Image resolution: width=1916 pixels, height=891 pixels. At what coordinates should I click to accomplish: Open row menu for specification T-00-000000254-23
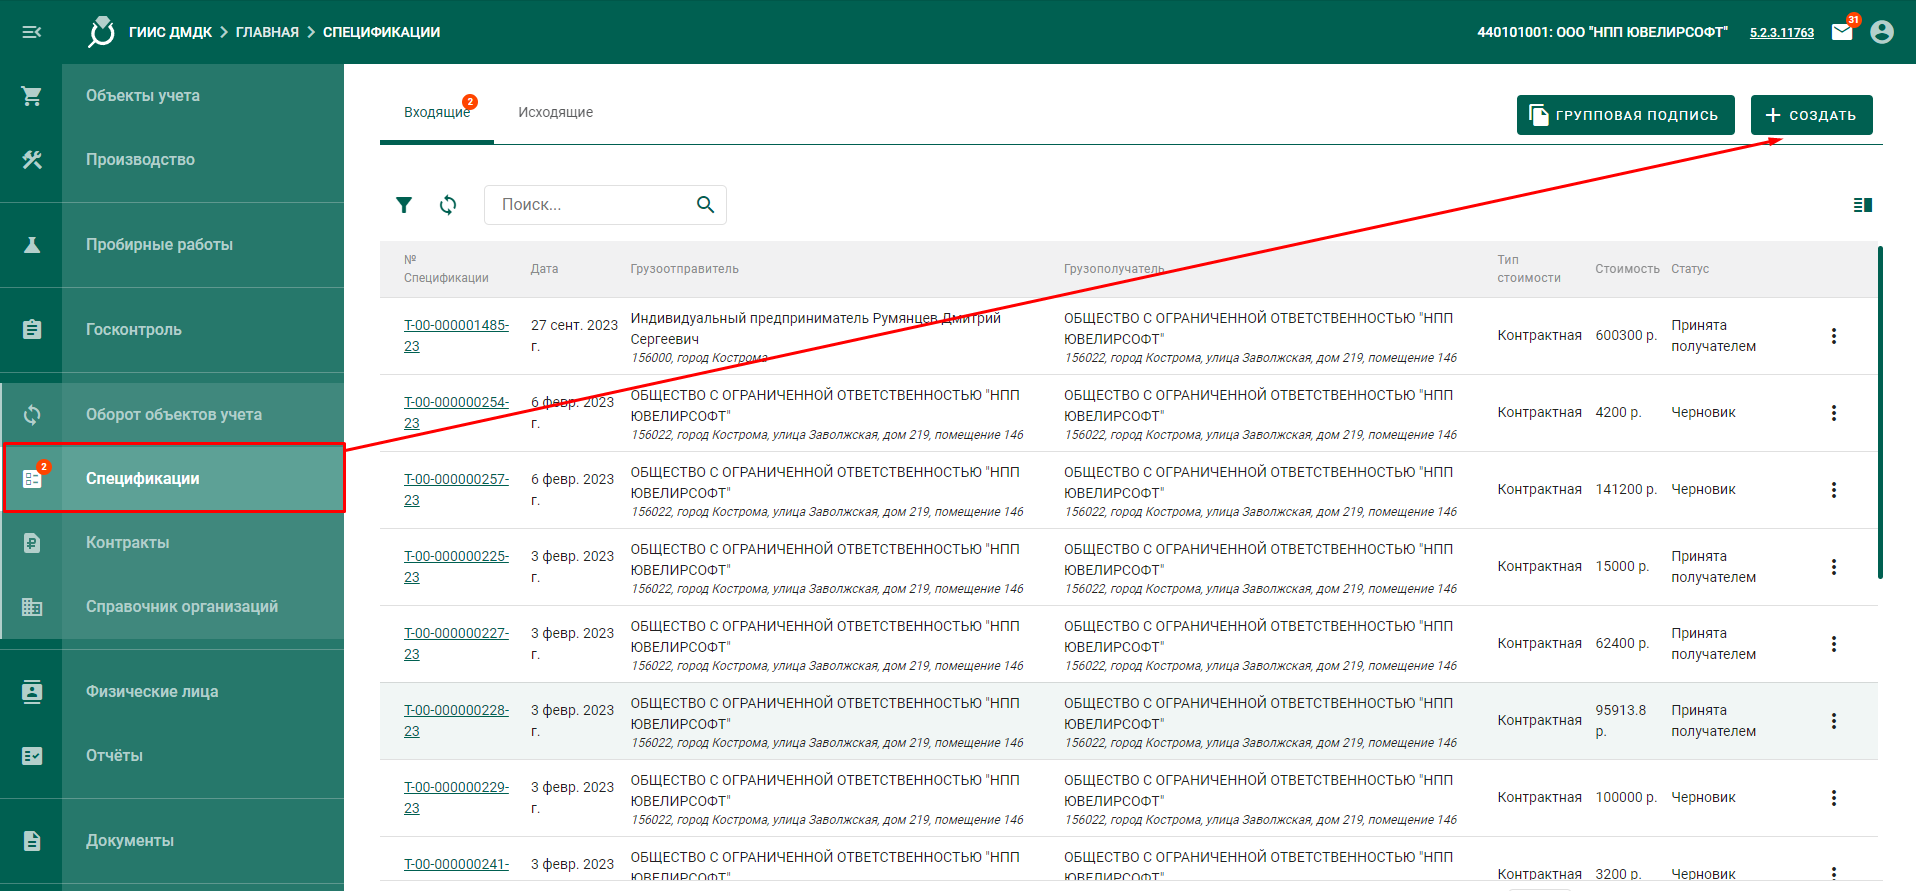click(1834, 413)
